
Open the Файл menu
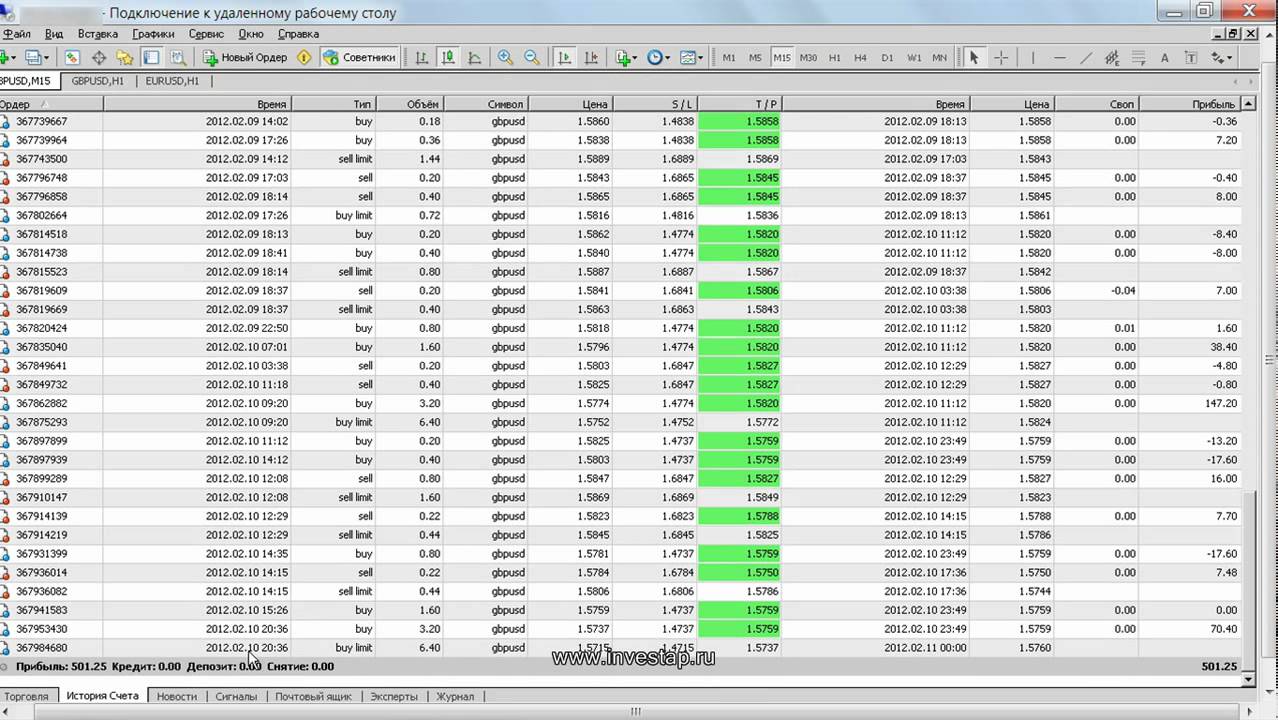(x=16, y=34)
